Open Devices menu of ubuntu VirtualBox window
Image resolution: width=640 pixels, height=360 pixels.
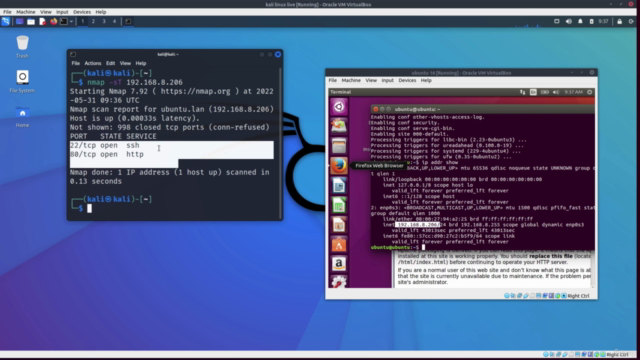[x=407, y=80]
